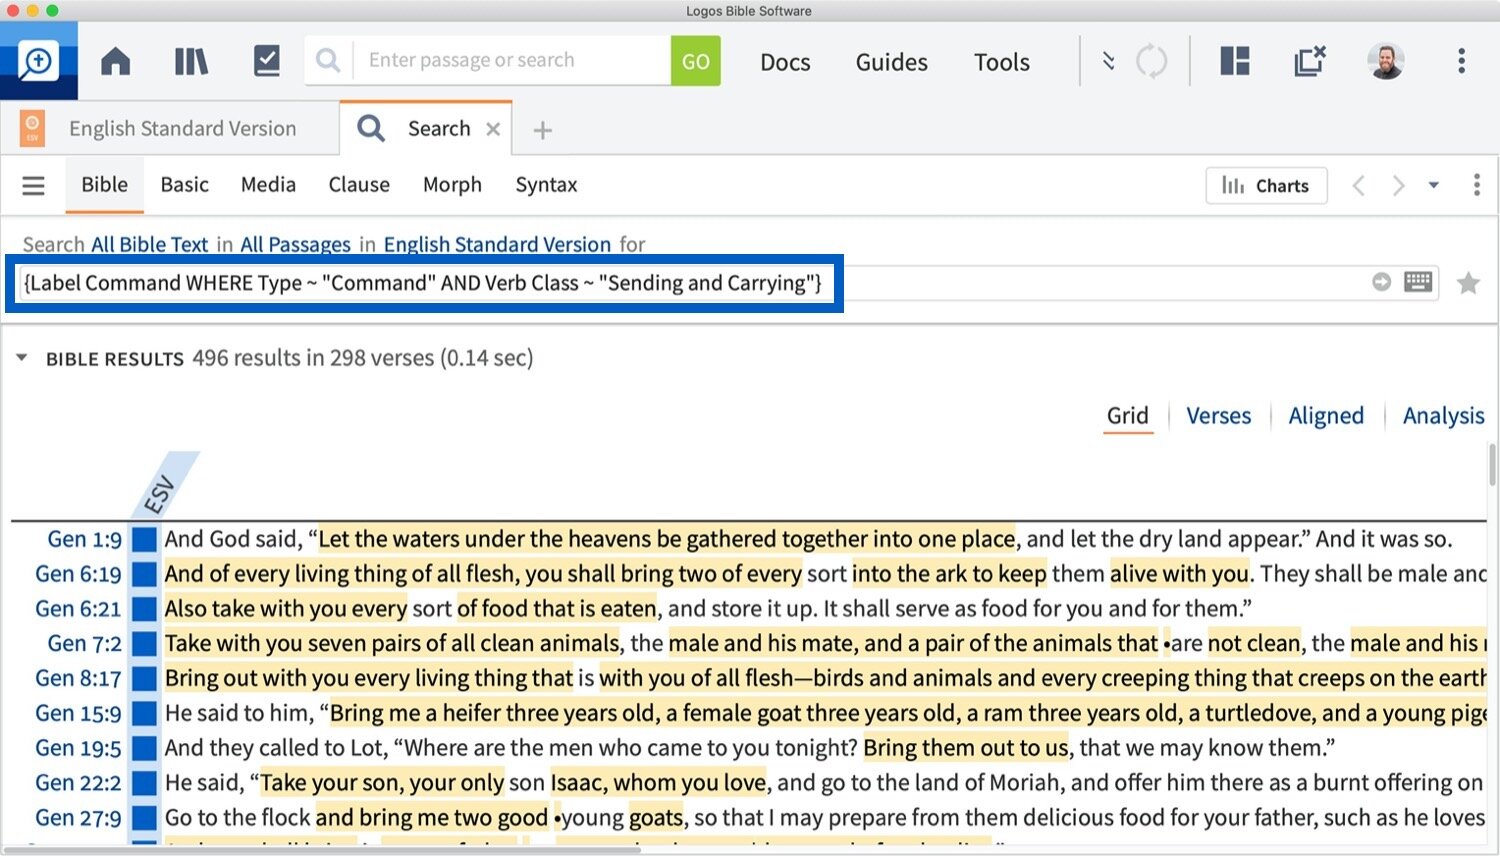This screenshot has height=856, width=1500.
Task: Select the Bible search type tab
Action: point(104,185)
